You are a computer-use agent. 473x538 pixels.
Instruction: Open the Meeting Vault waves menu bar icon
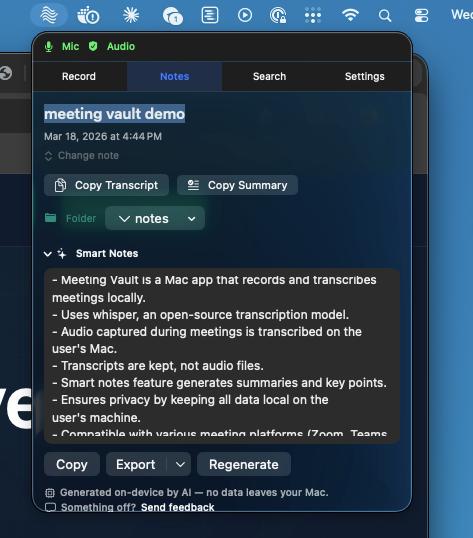(49, 15)
